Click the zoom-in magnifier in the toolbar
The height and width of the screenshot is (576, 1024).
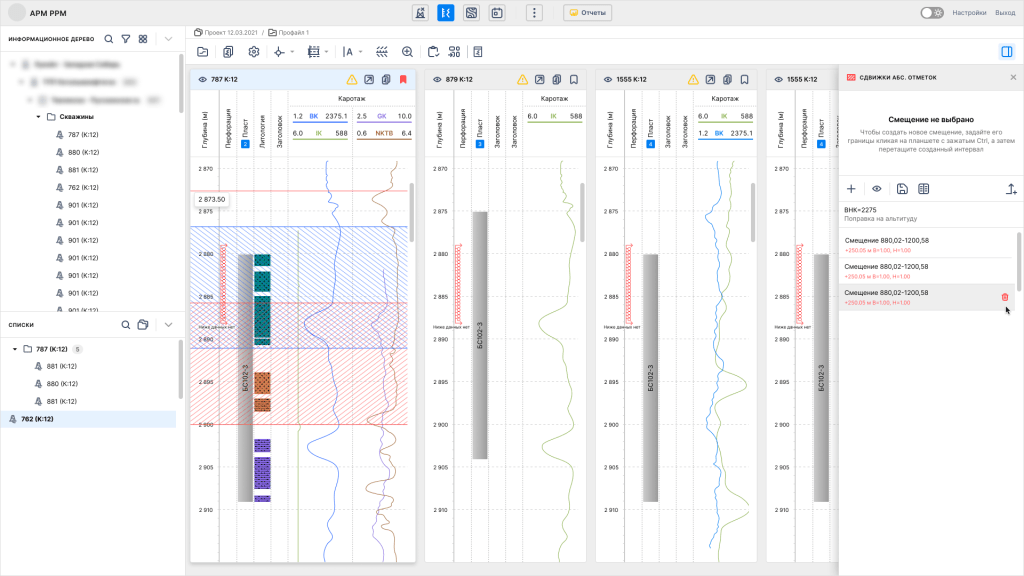point(407,51)
